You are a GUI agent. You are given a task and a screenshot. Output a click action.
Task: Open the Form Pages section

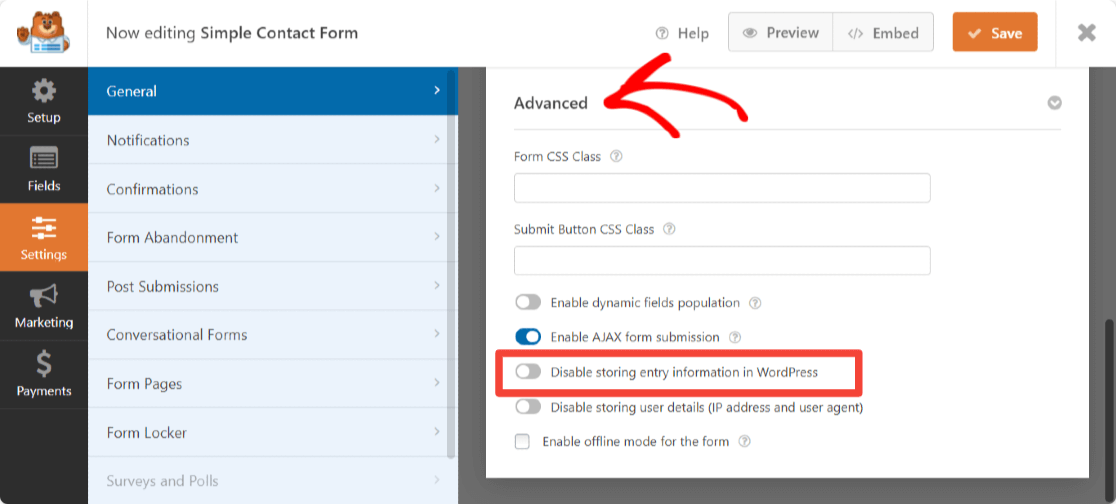pyautogui.click(x=271, y=384)
